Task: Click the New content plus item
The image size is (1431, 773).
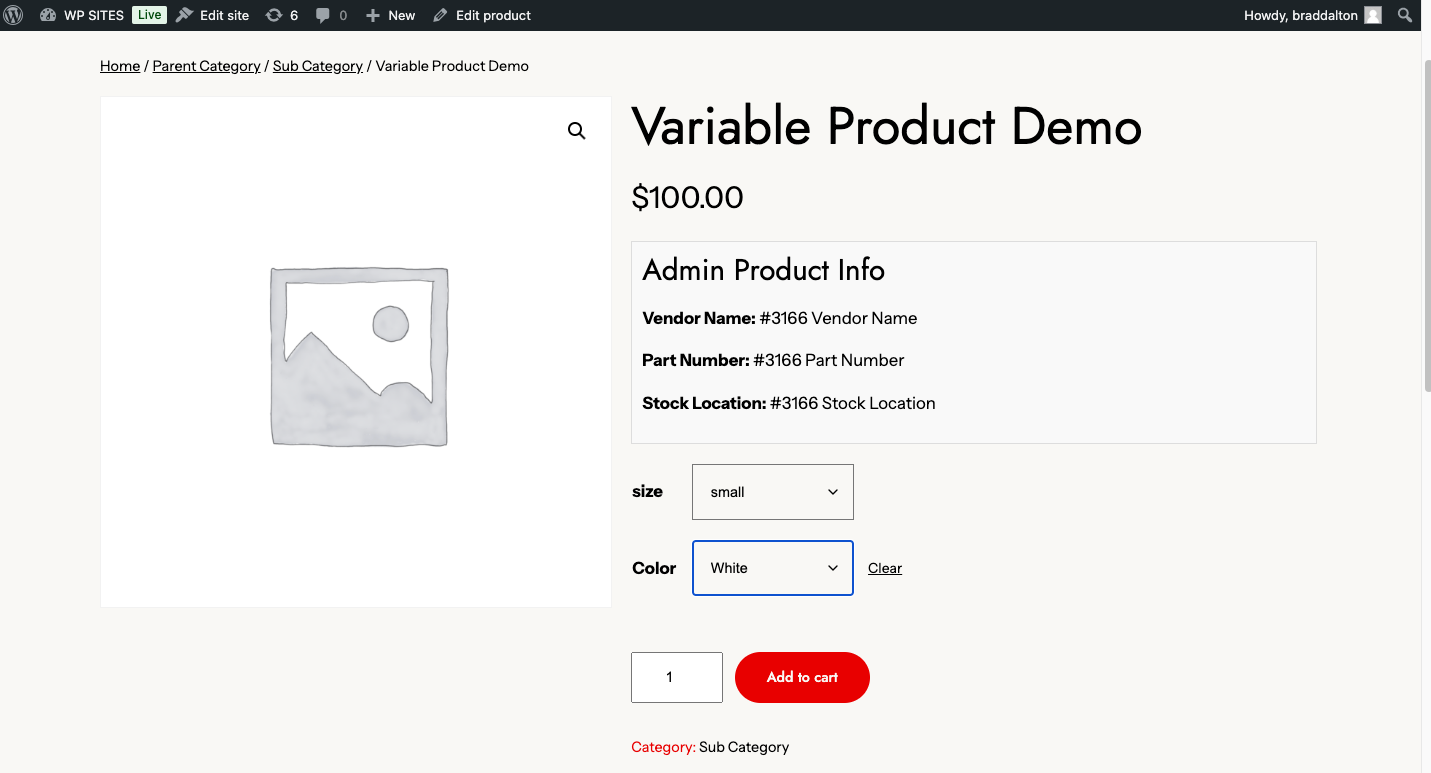Action: pos(390,15)
